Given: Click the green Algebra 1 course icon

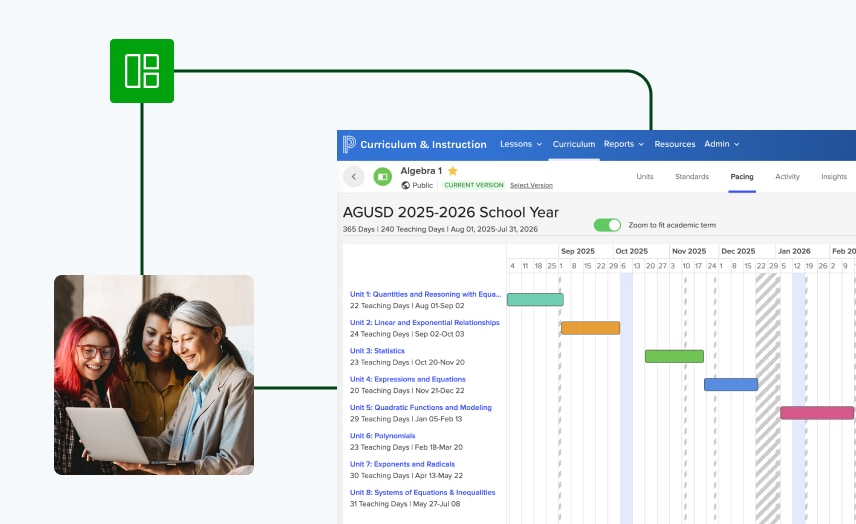Looking at the screenshot, I should point(383,176).
